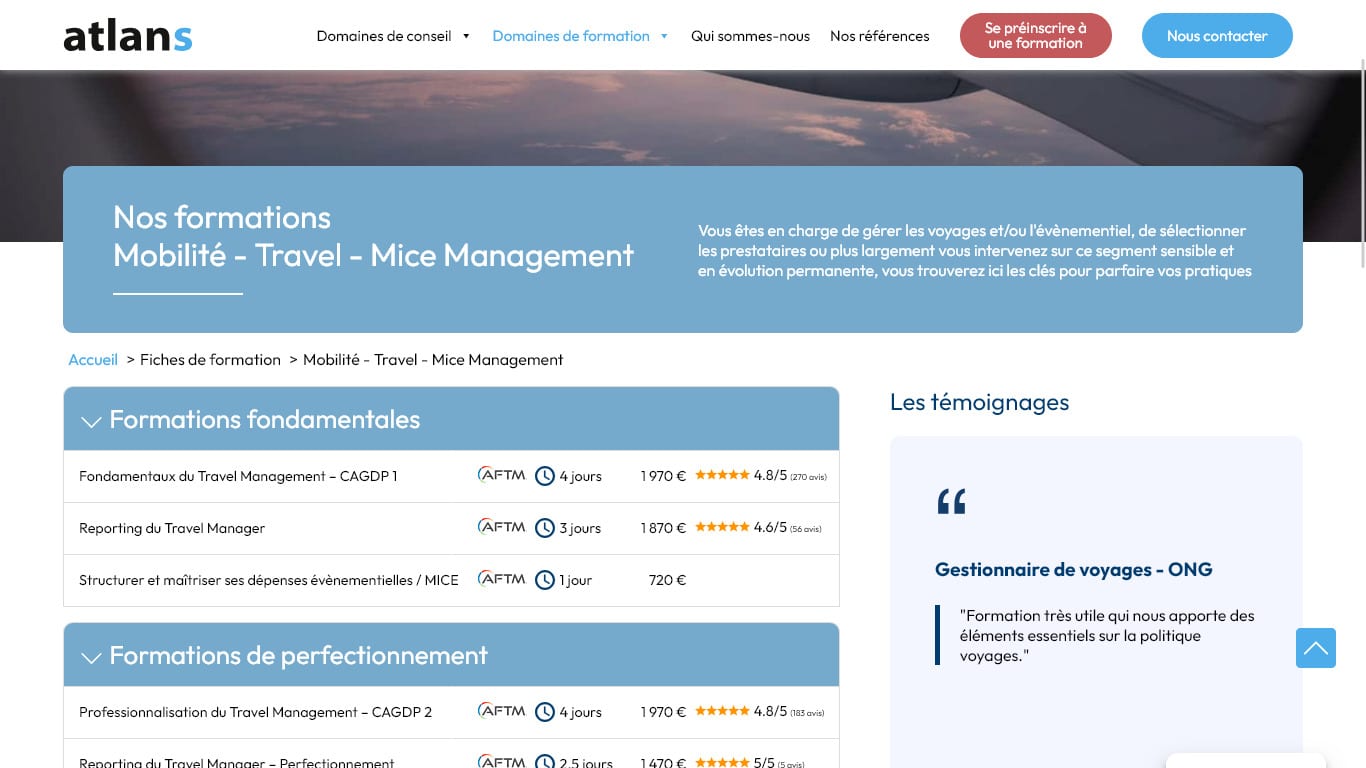Screen dimensions: 1366x768
Task: Click Mobilité - Travel - Mice Management breadcrumb text
Action: [433, 359]
